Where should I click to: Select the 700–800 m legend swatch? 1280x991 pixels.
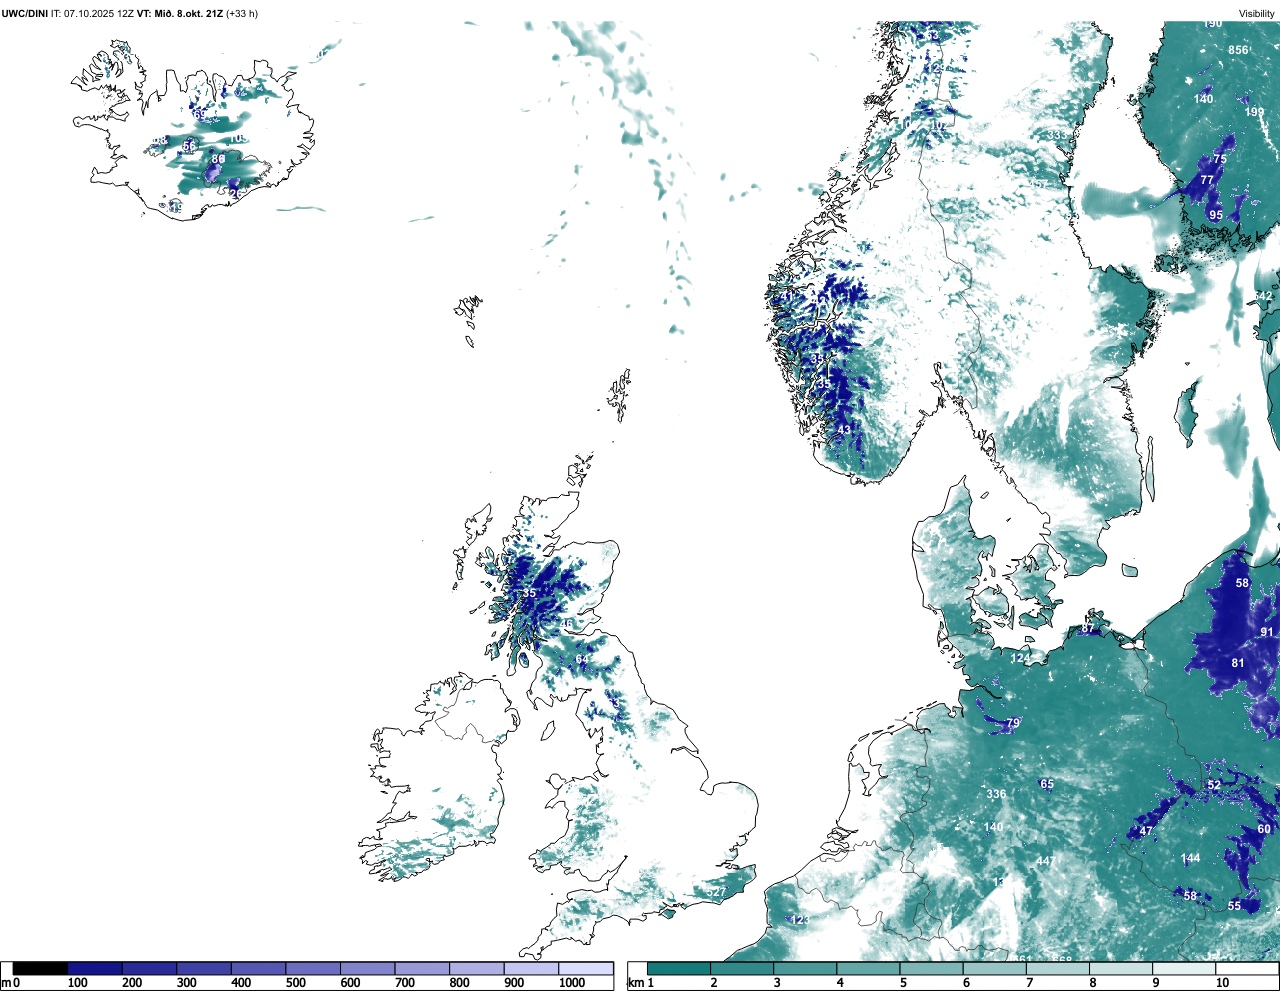point(422,968)
